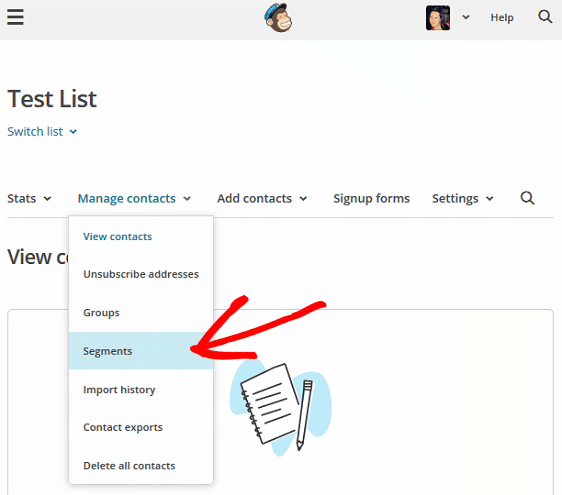Screen dimensions: 562x495
Task: Click the user profile avatar
Action: pyautogui.click(x=438, y=18)
